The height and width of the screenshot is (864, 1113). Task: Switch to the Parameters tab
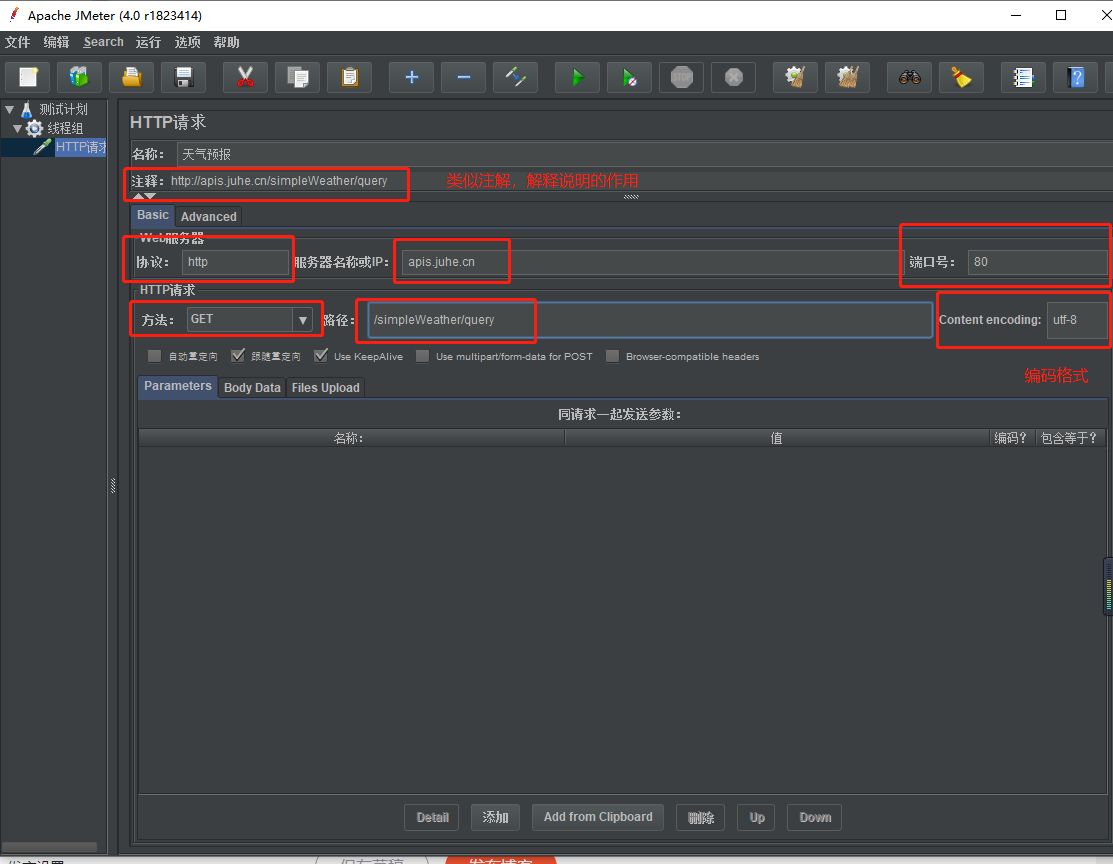pyautogui.click(x=177, y=386)
